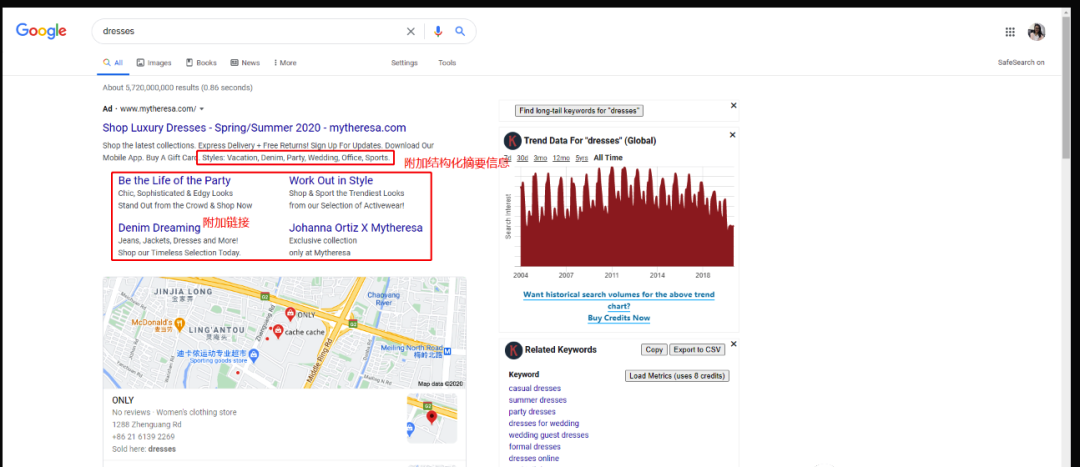Image resolution: width=1080 pixels, height=467 pixels.
Task: Start voice search with the microphone icon
Action: pyautogui.click(x=437, y=32)
